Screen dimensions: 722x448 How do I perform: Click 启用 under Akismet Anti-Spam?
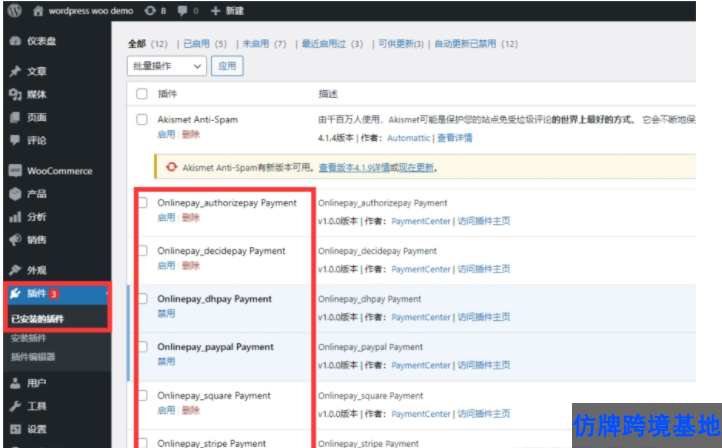coord(166,134)
